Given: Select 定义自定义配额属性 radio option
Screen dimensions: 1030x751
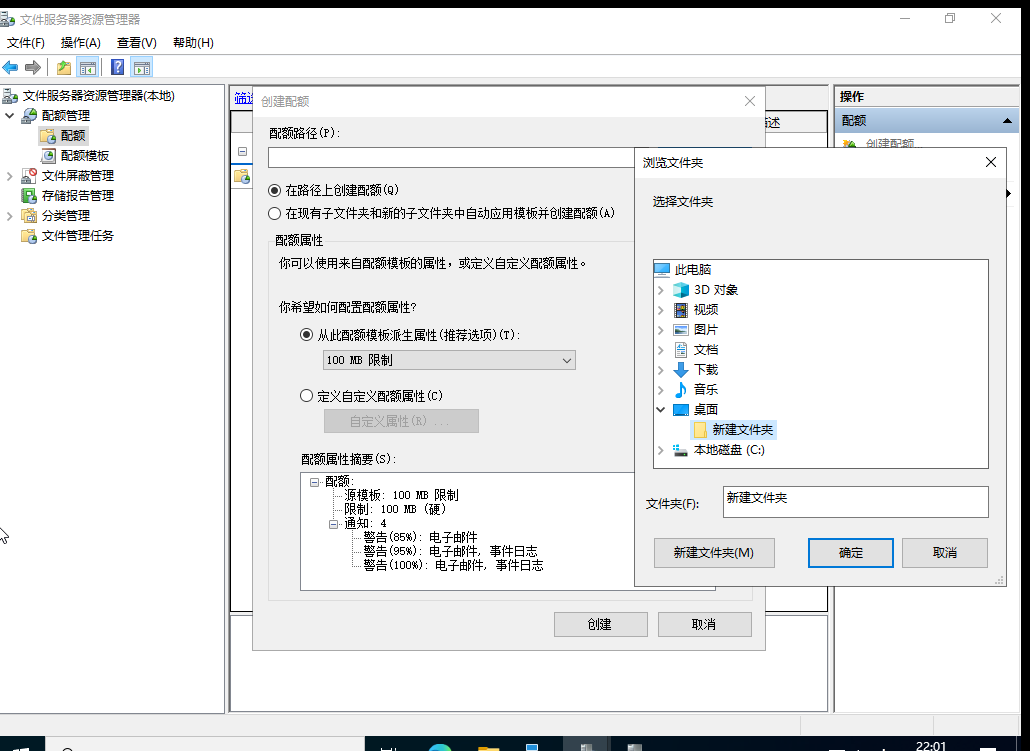Looking at the screenshot, I should (x=306, y=396).
